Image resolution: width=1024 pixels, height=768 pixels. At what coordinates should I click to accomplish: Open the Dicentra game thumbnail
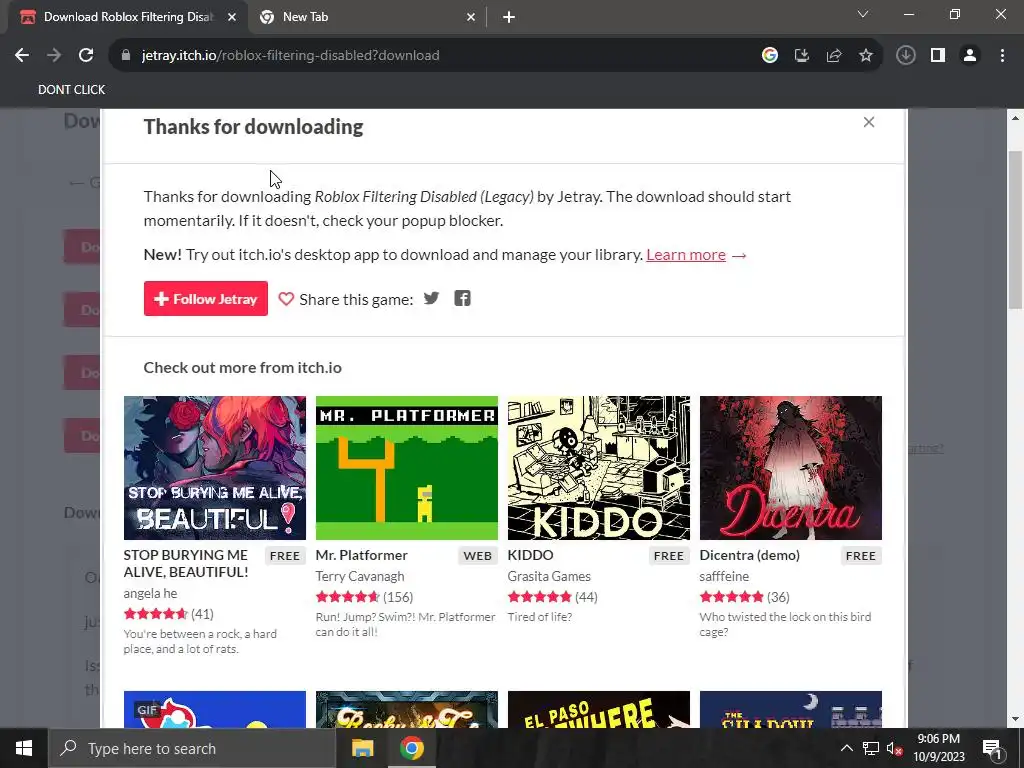(x=791, y=468)
